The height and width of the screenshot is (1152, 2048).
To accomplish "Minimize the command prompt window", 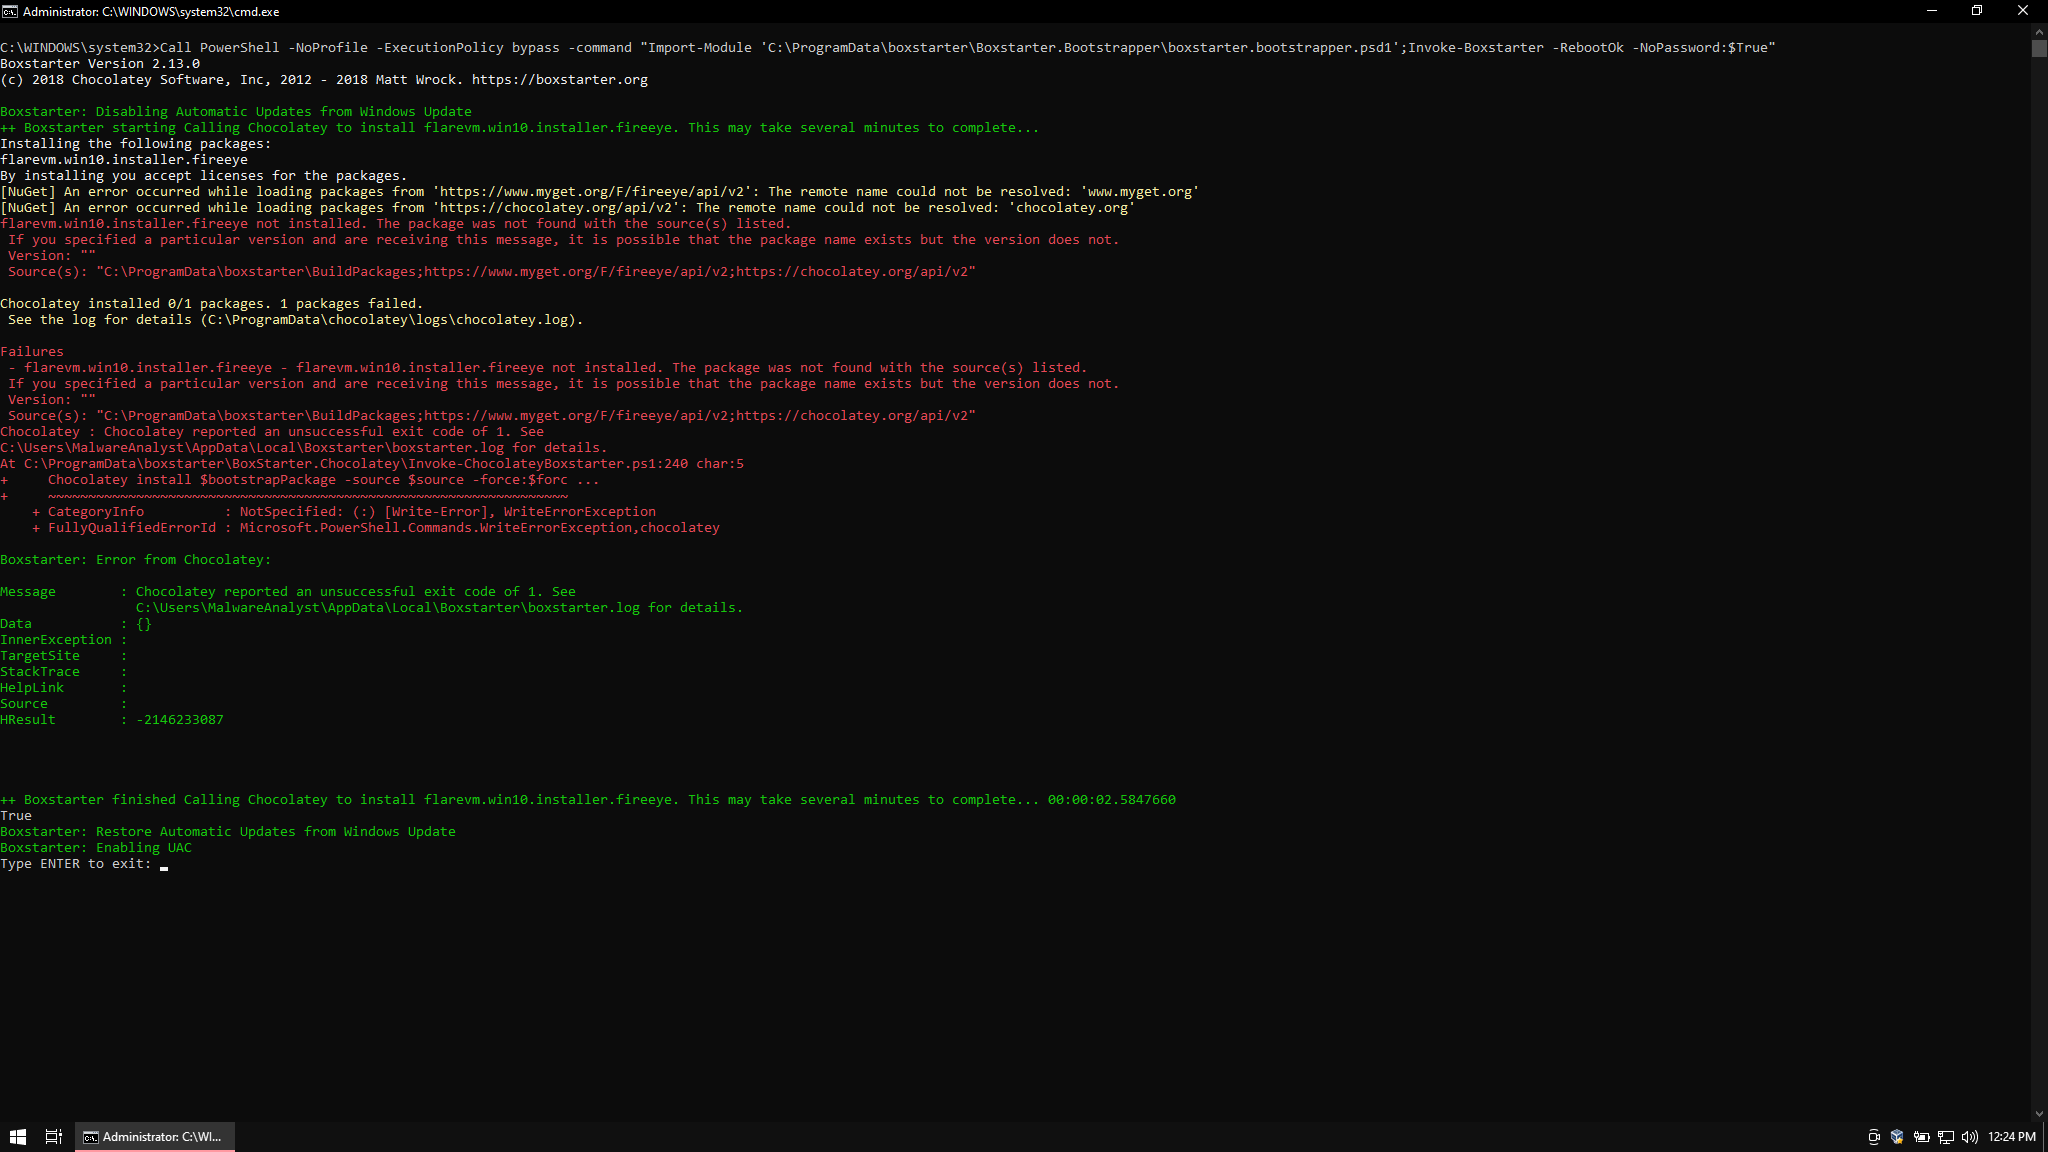I will [1930, 11].
